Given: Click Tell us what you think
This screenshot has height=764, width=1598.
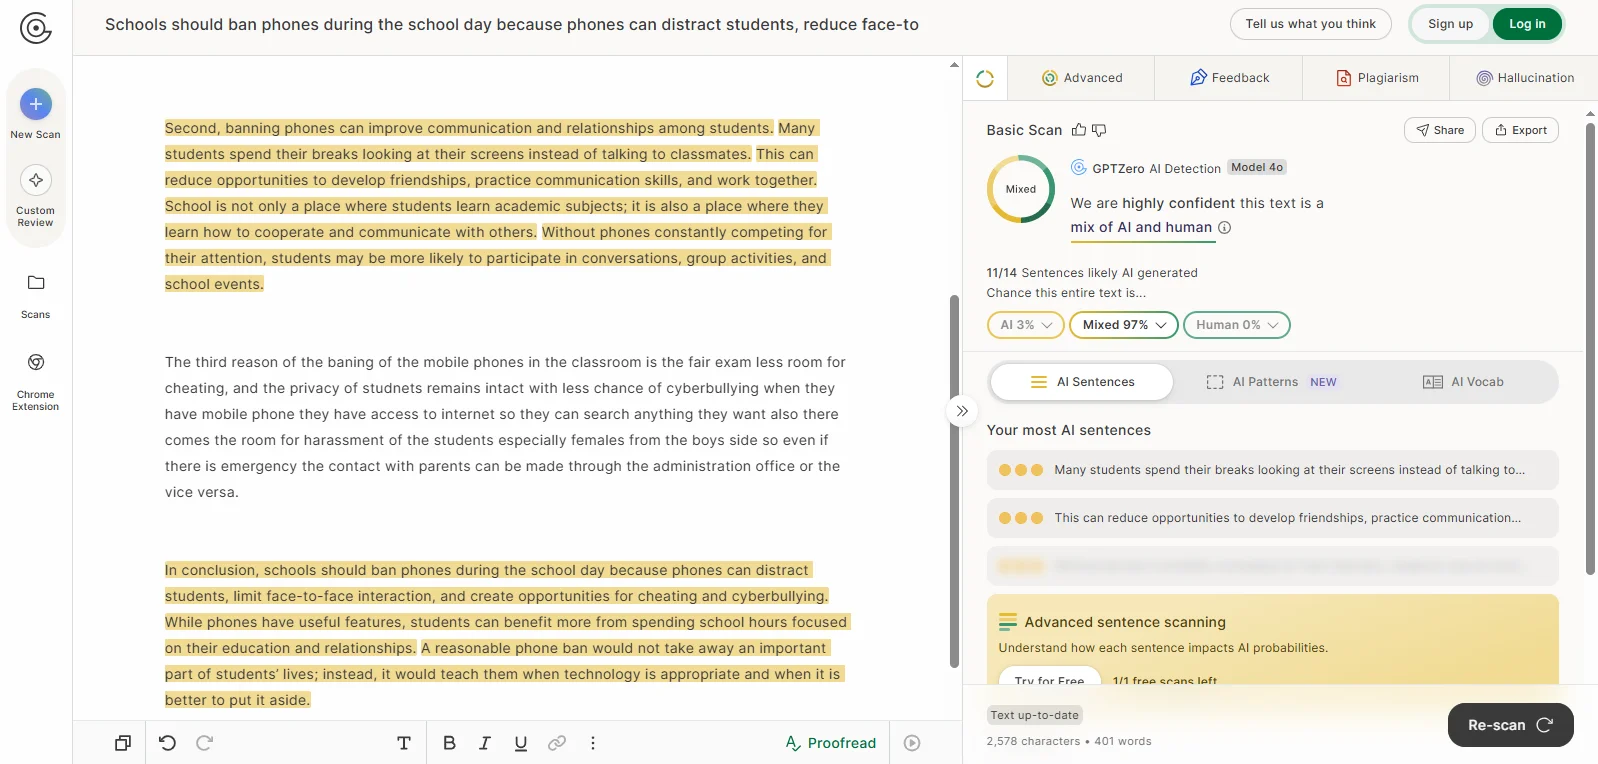Looking at the screenshot, I should pos(1310,24).
